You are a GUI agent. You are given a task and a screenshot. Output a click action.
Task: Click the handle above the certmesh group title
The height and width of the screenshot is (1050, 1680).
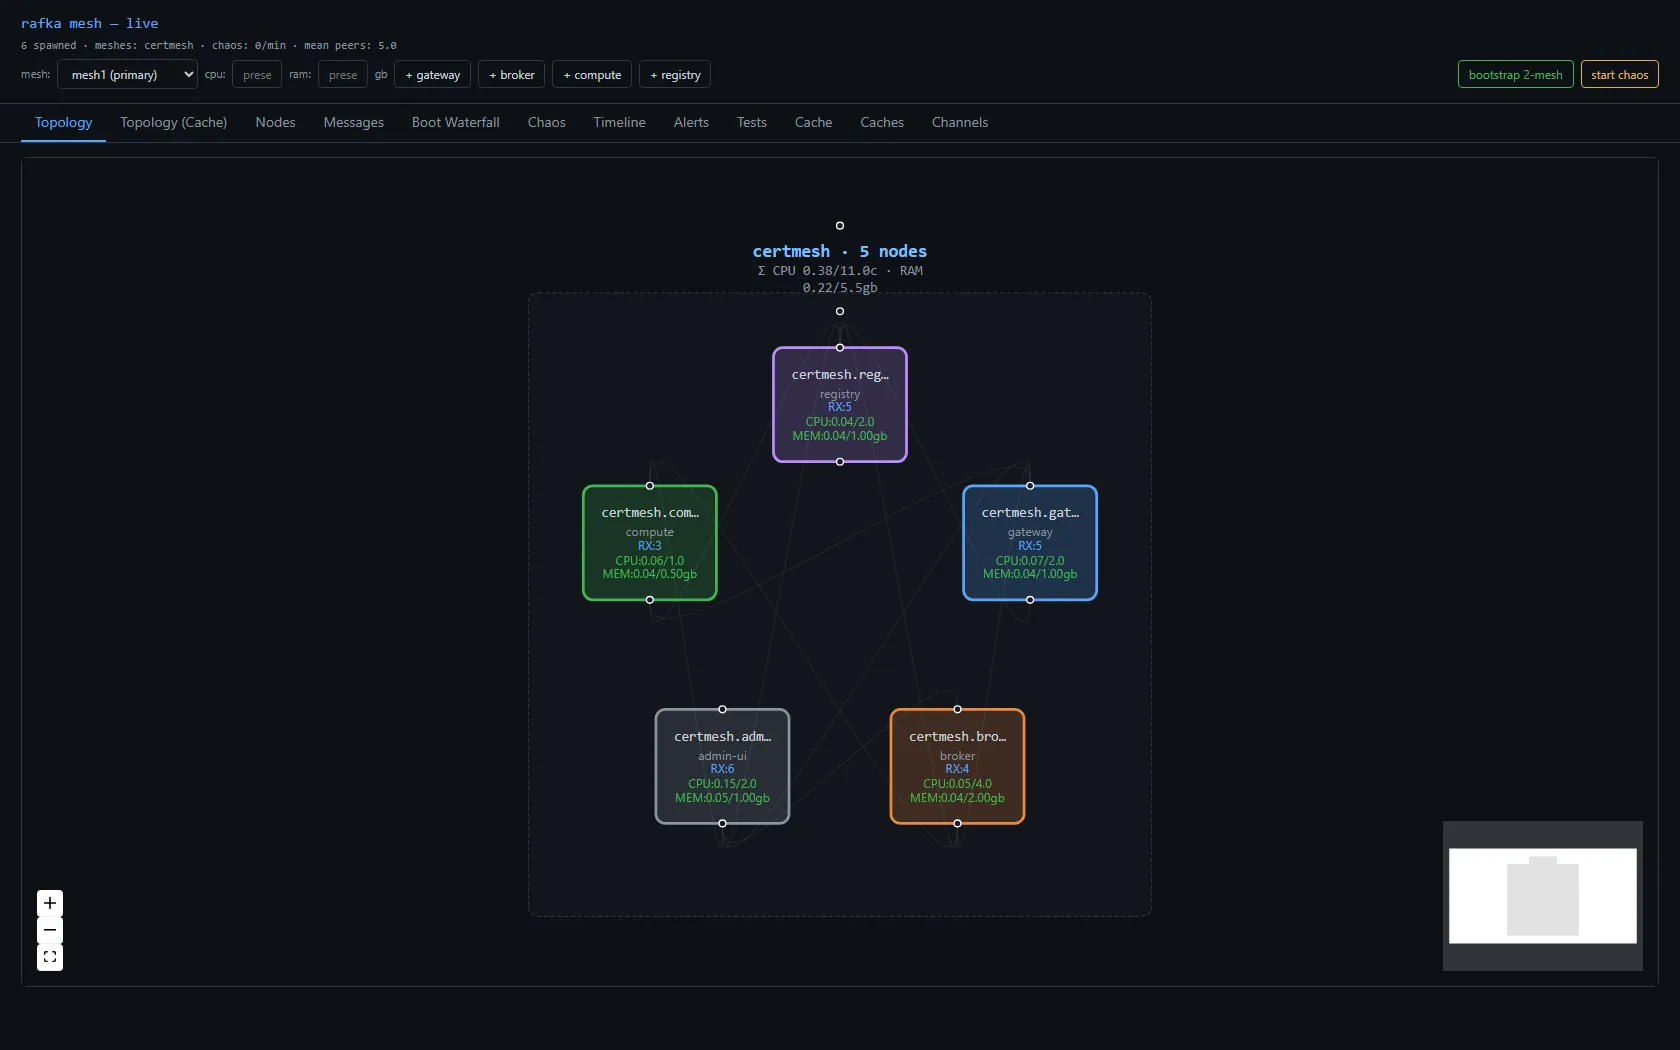click(840, 226)
